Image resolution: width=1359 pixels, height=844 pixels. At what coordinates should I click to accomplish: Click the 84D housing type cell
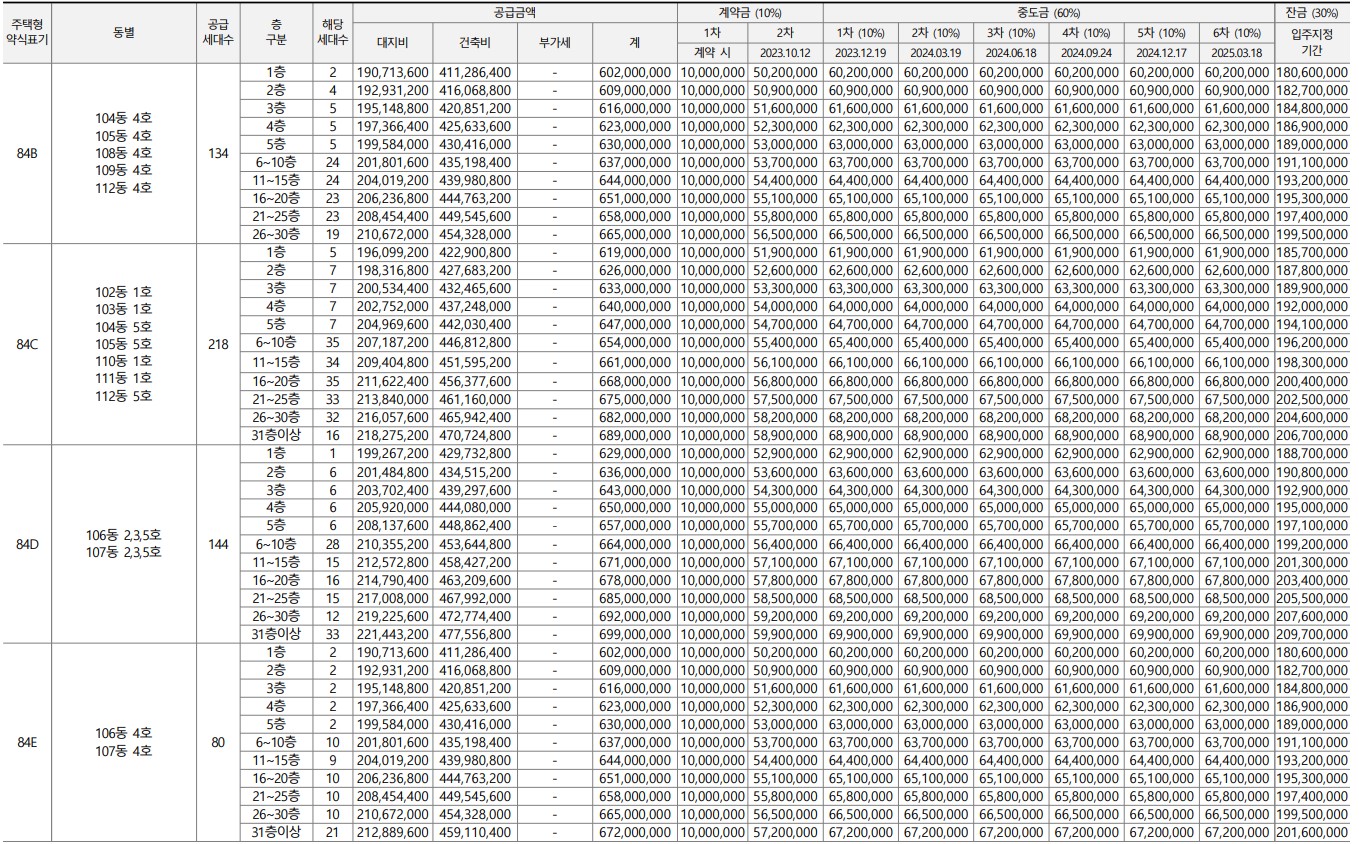point(26,544)
